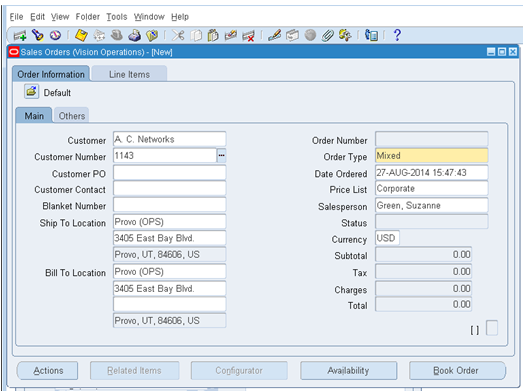523x392 pixels.
Task: Click the Folder Tools icon
Action: 345,35
